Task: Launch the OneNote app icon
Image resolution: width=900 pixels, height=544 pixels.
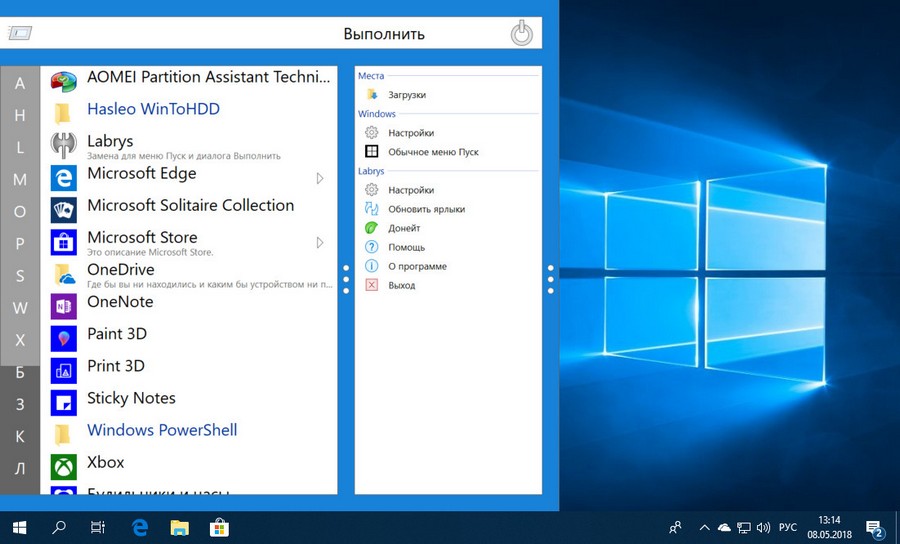Action: coord(63,306)
